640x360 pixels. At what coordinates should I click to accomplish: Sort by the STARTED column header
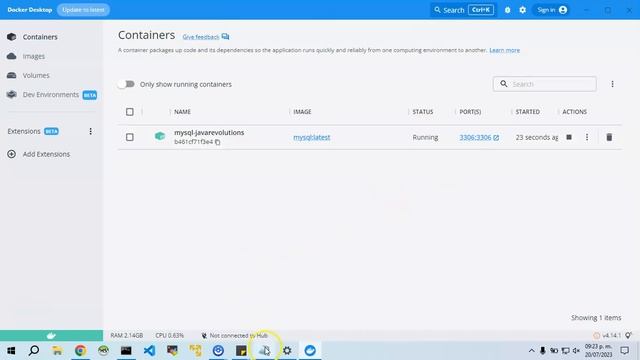point(527,112)
